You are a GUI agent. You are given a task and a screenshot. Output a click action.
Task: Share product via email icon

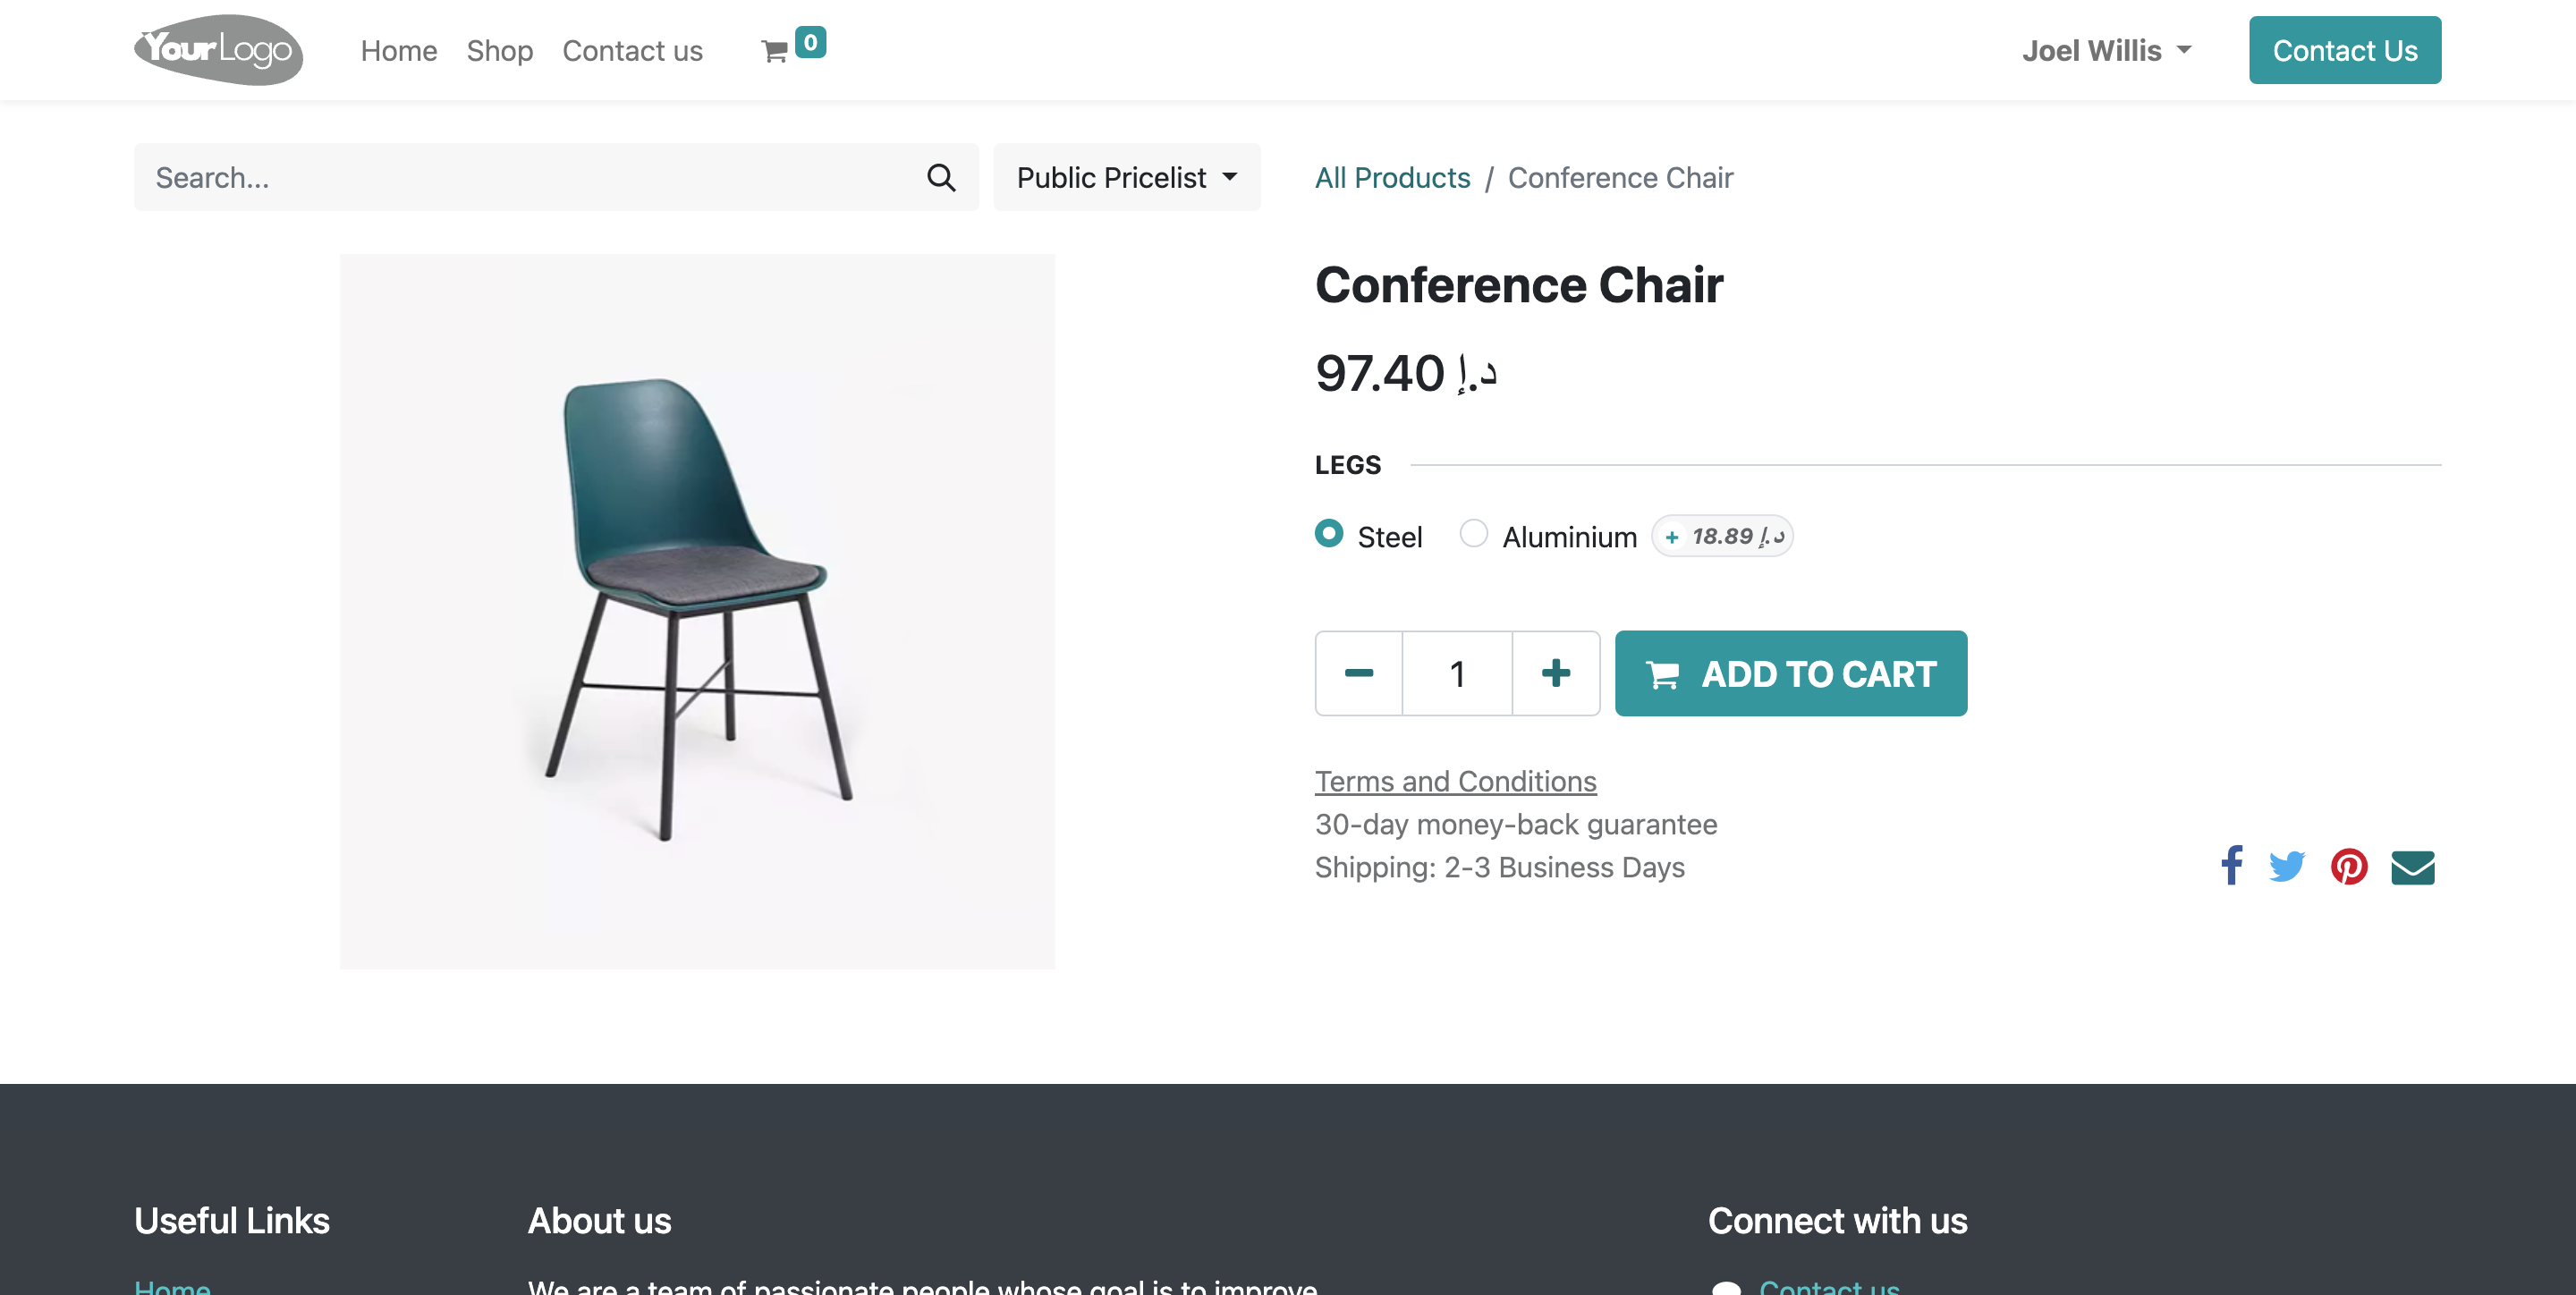point(2412,867)
